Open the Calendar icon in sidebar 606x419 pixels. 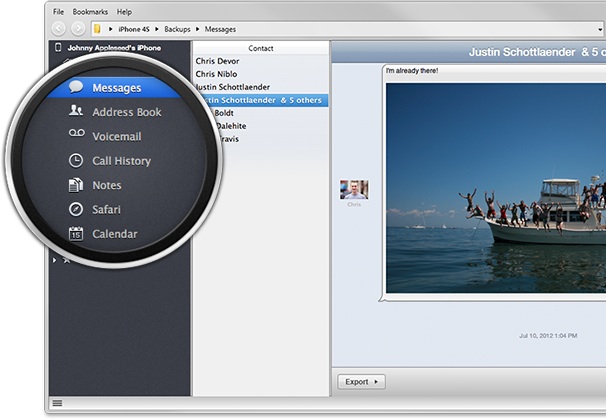(x=76, y=234)
